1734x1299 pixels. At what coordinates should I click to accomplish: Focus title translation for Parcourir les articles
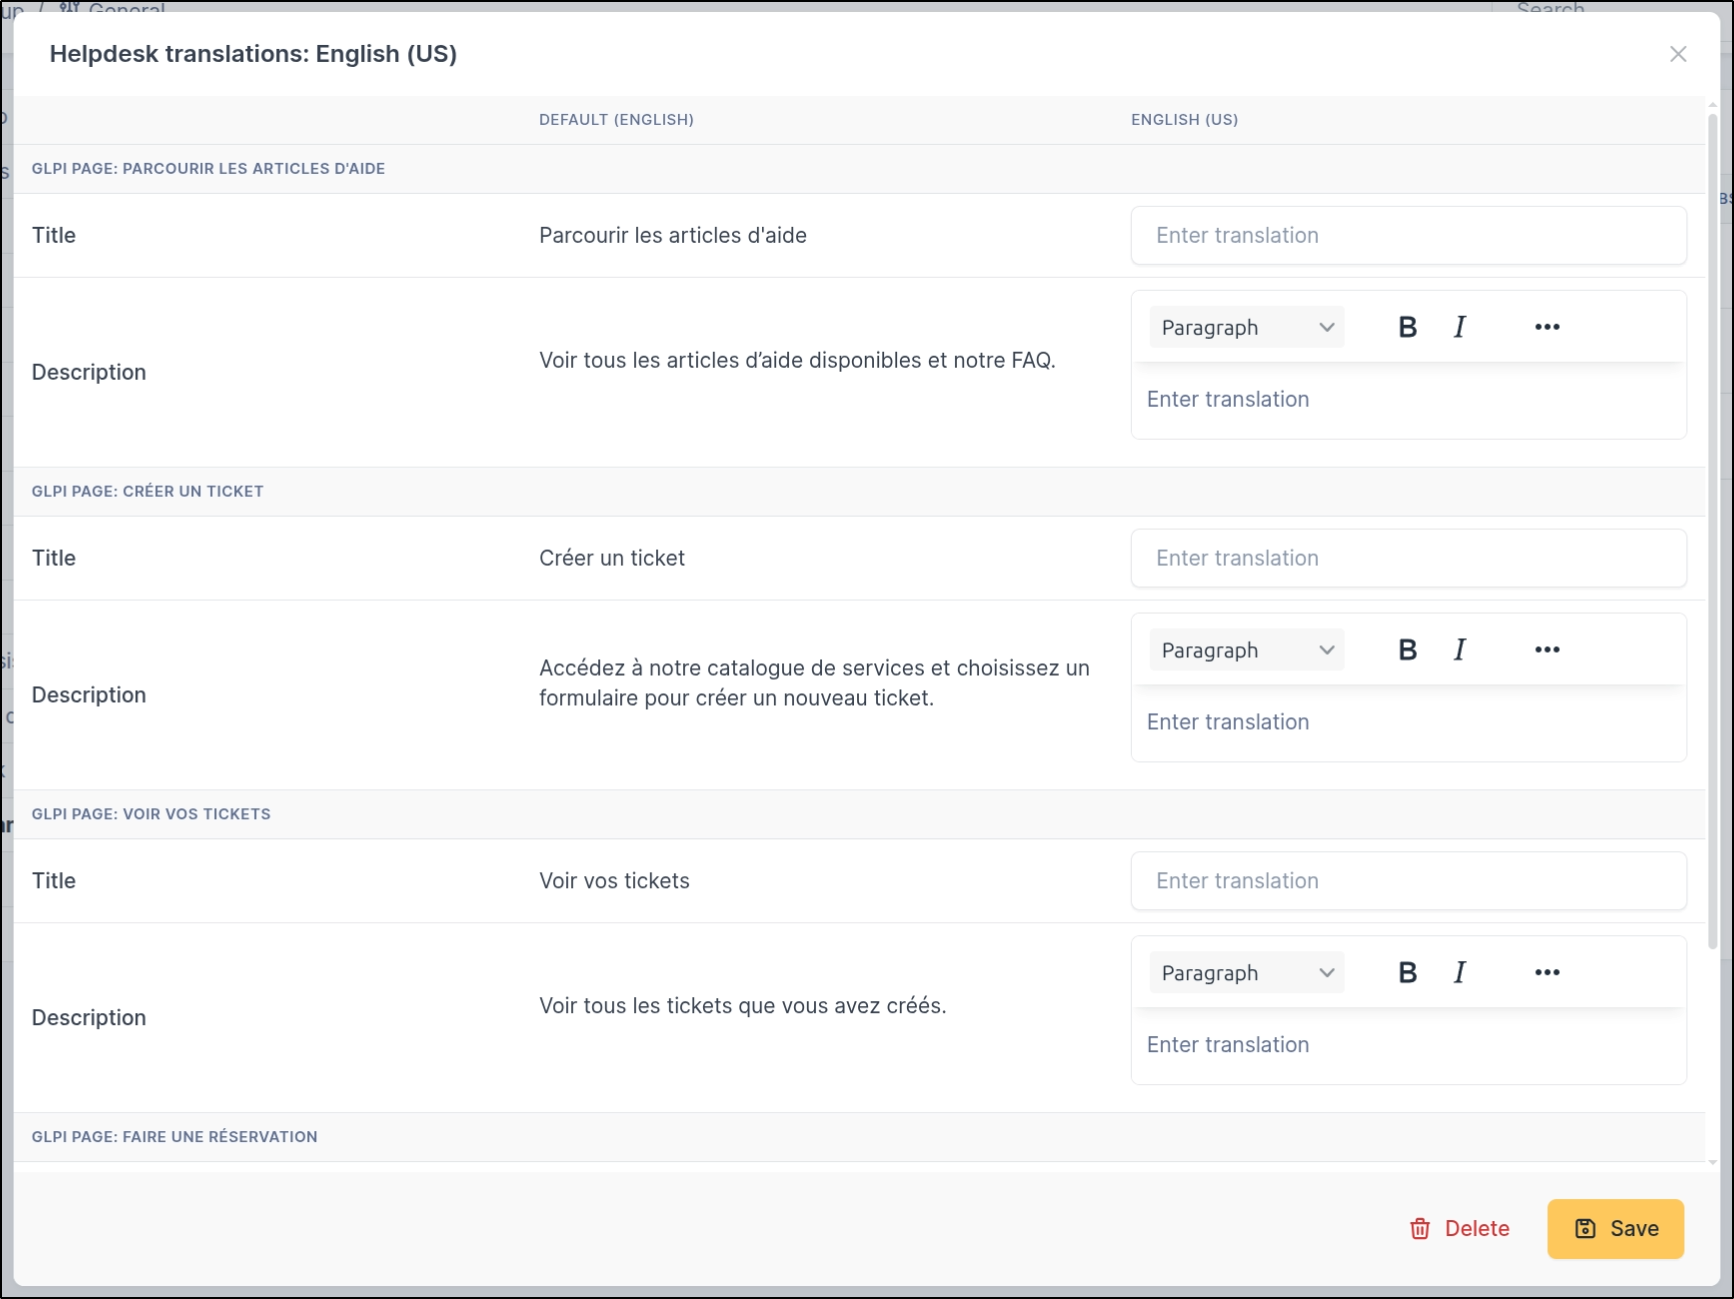point(1407,236)
